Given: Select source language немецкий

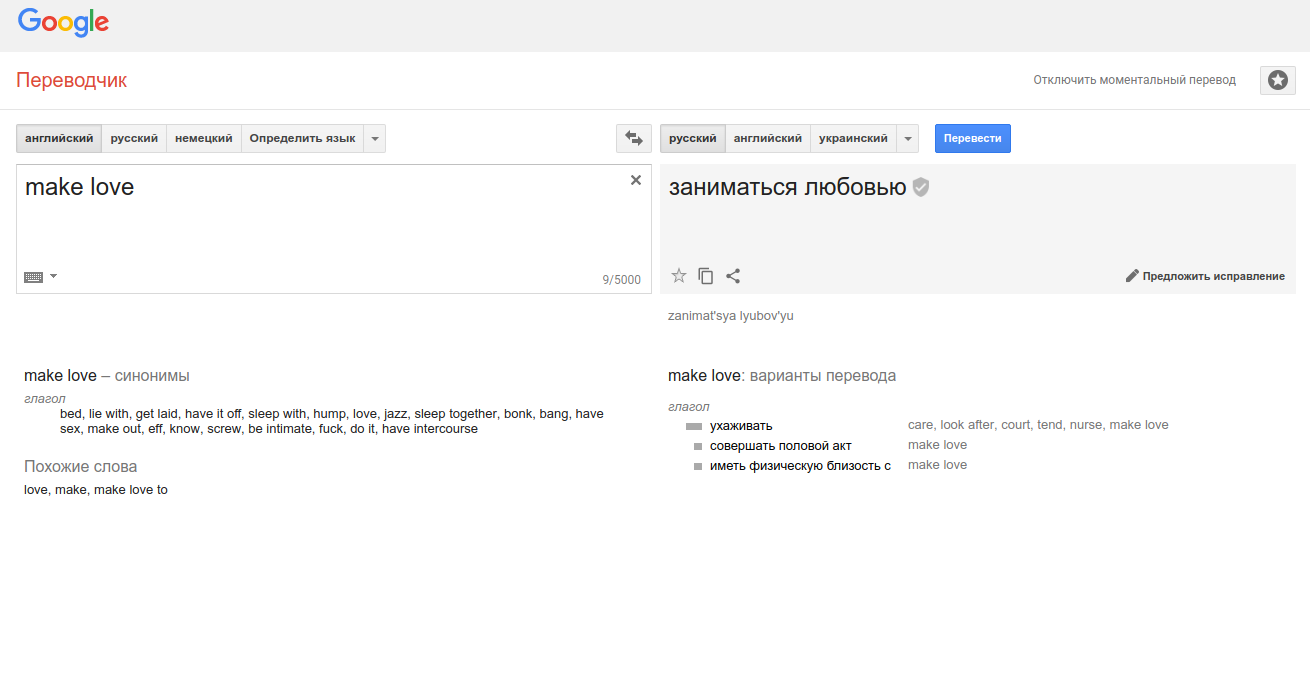Looking at the screenshot, I should tap(204, 138).
